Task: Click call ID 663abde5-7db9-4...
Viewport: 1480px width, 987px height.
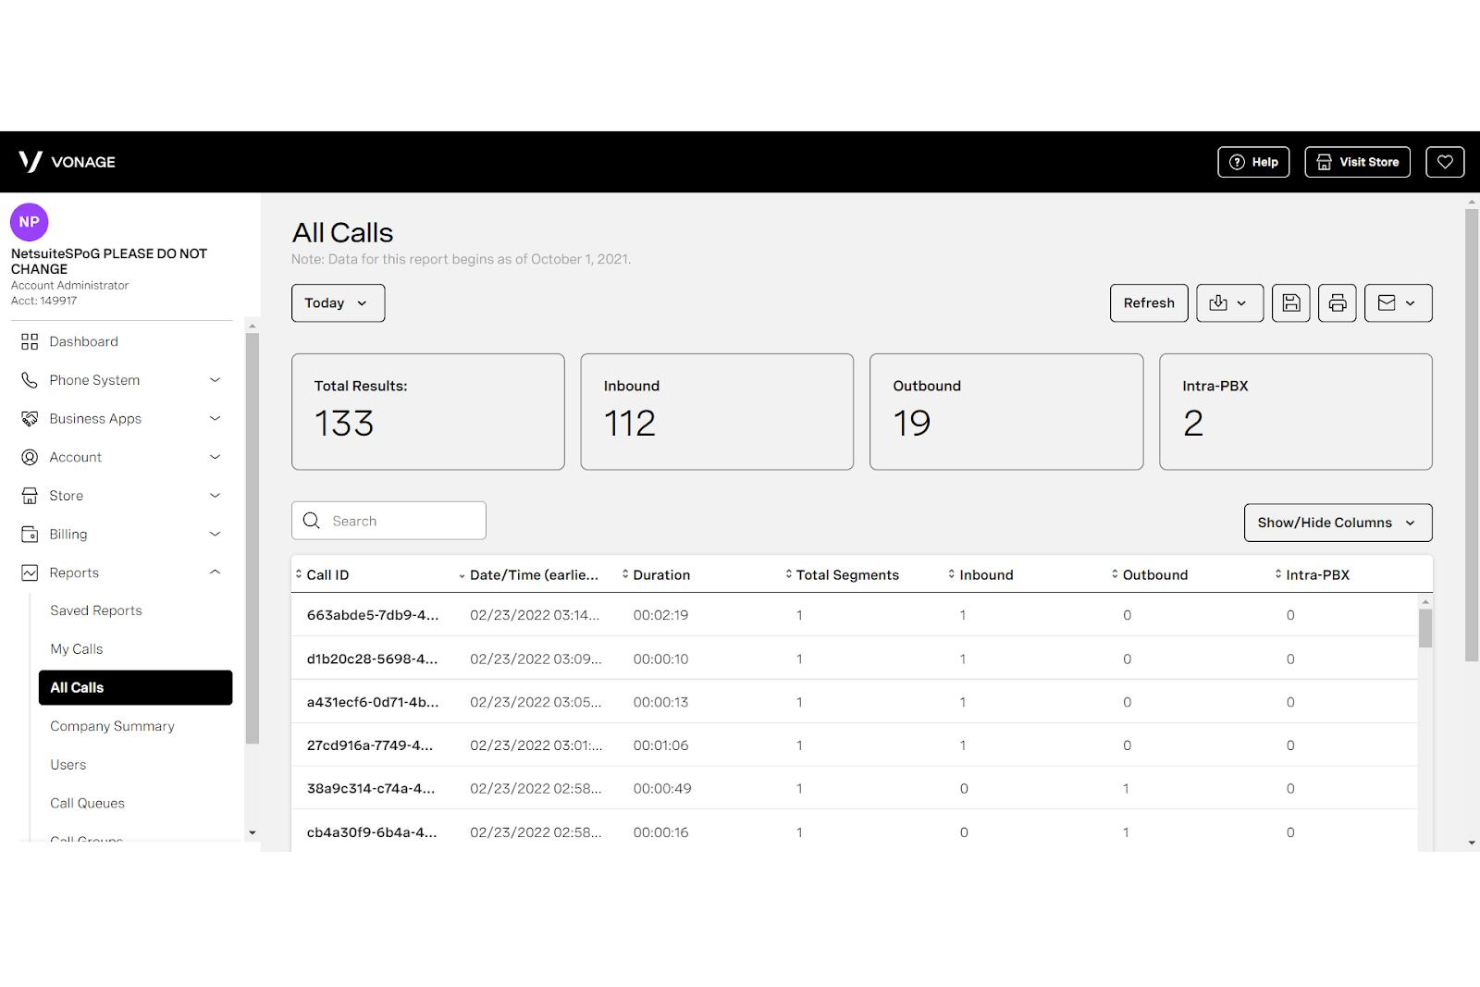Action: (x=372, y=615)
